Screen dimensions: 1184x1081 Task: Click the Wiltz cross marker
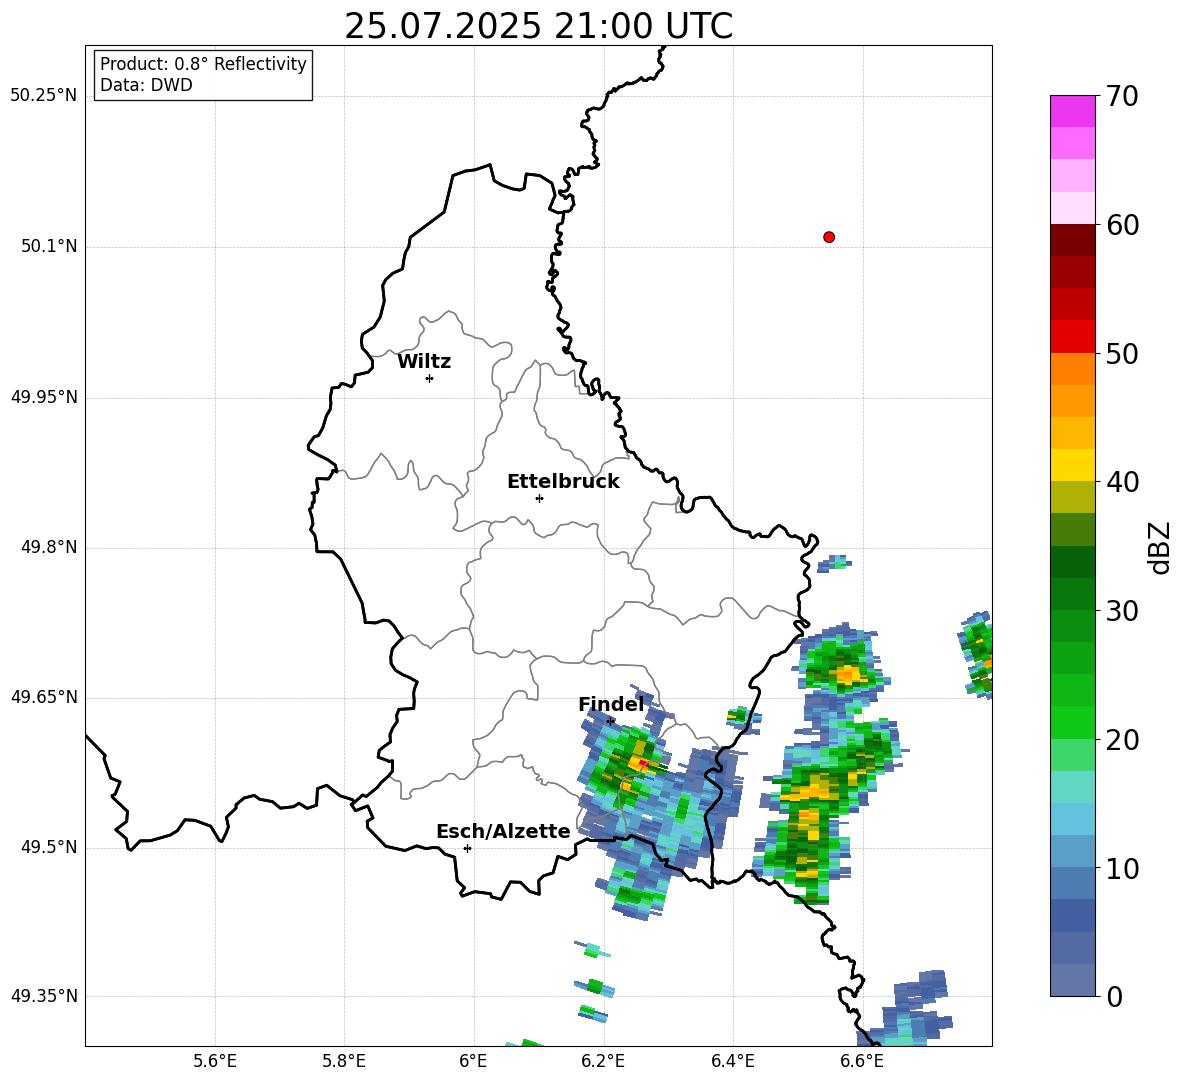429,378
